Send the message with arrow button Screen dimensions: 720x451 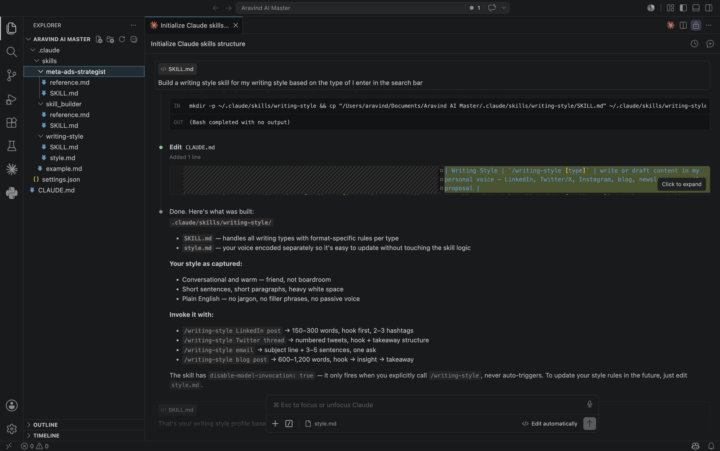click(590, 423)
